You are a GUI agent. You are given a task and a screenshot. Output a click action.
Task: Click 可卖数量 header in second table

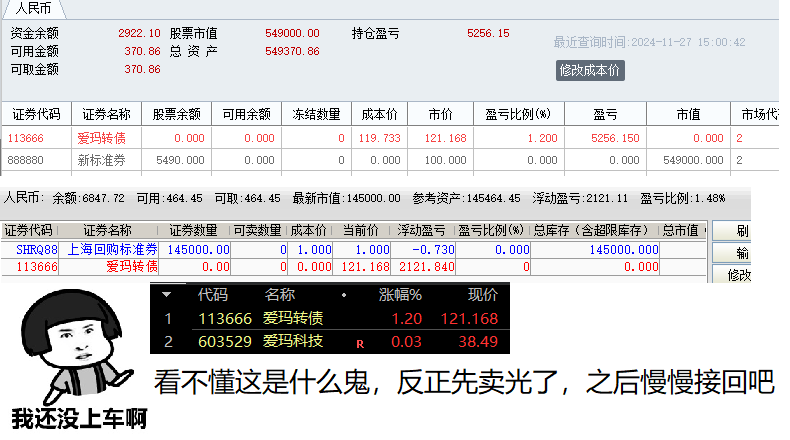point(257,230)
